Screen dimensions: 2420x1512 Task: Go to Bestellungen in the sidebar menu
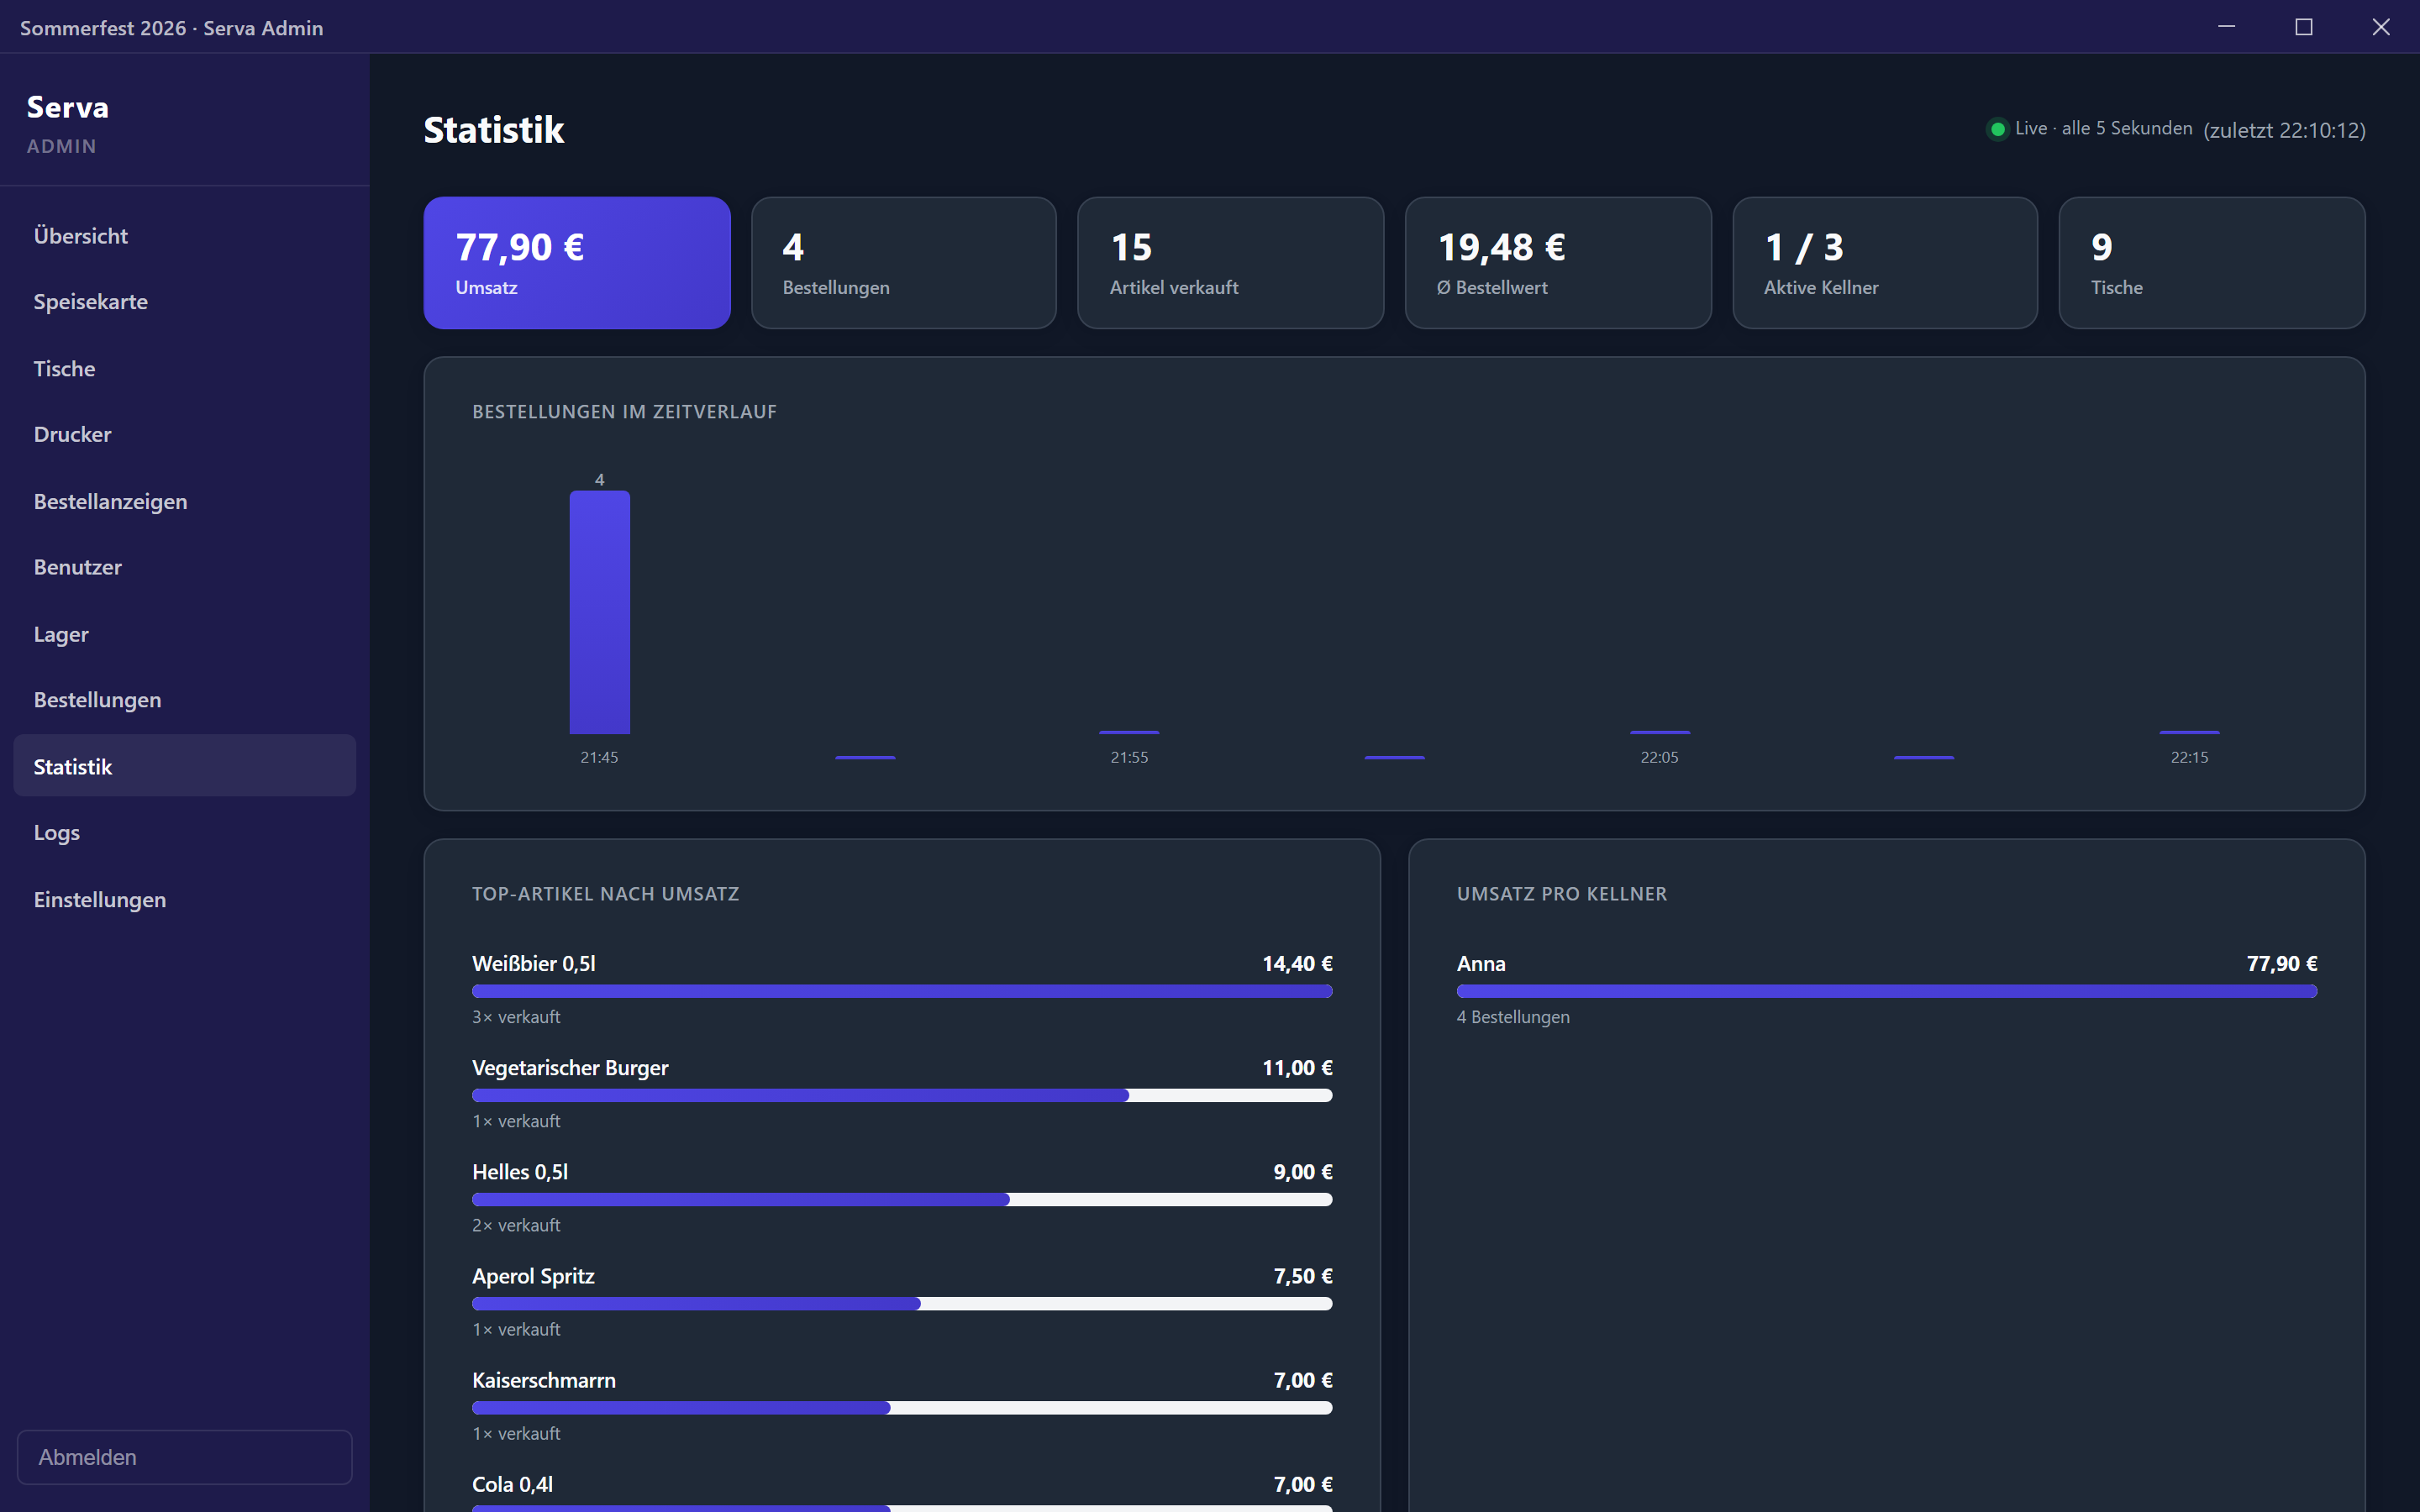(184, 700)
